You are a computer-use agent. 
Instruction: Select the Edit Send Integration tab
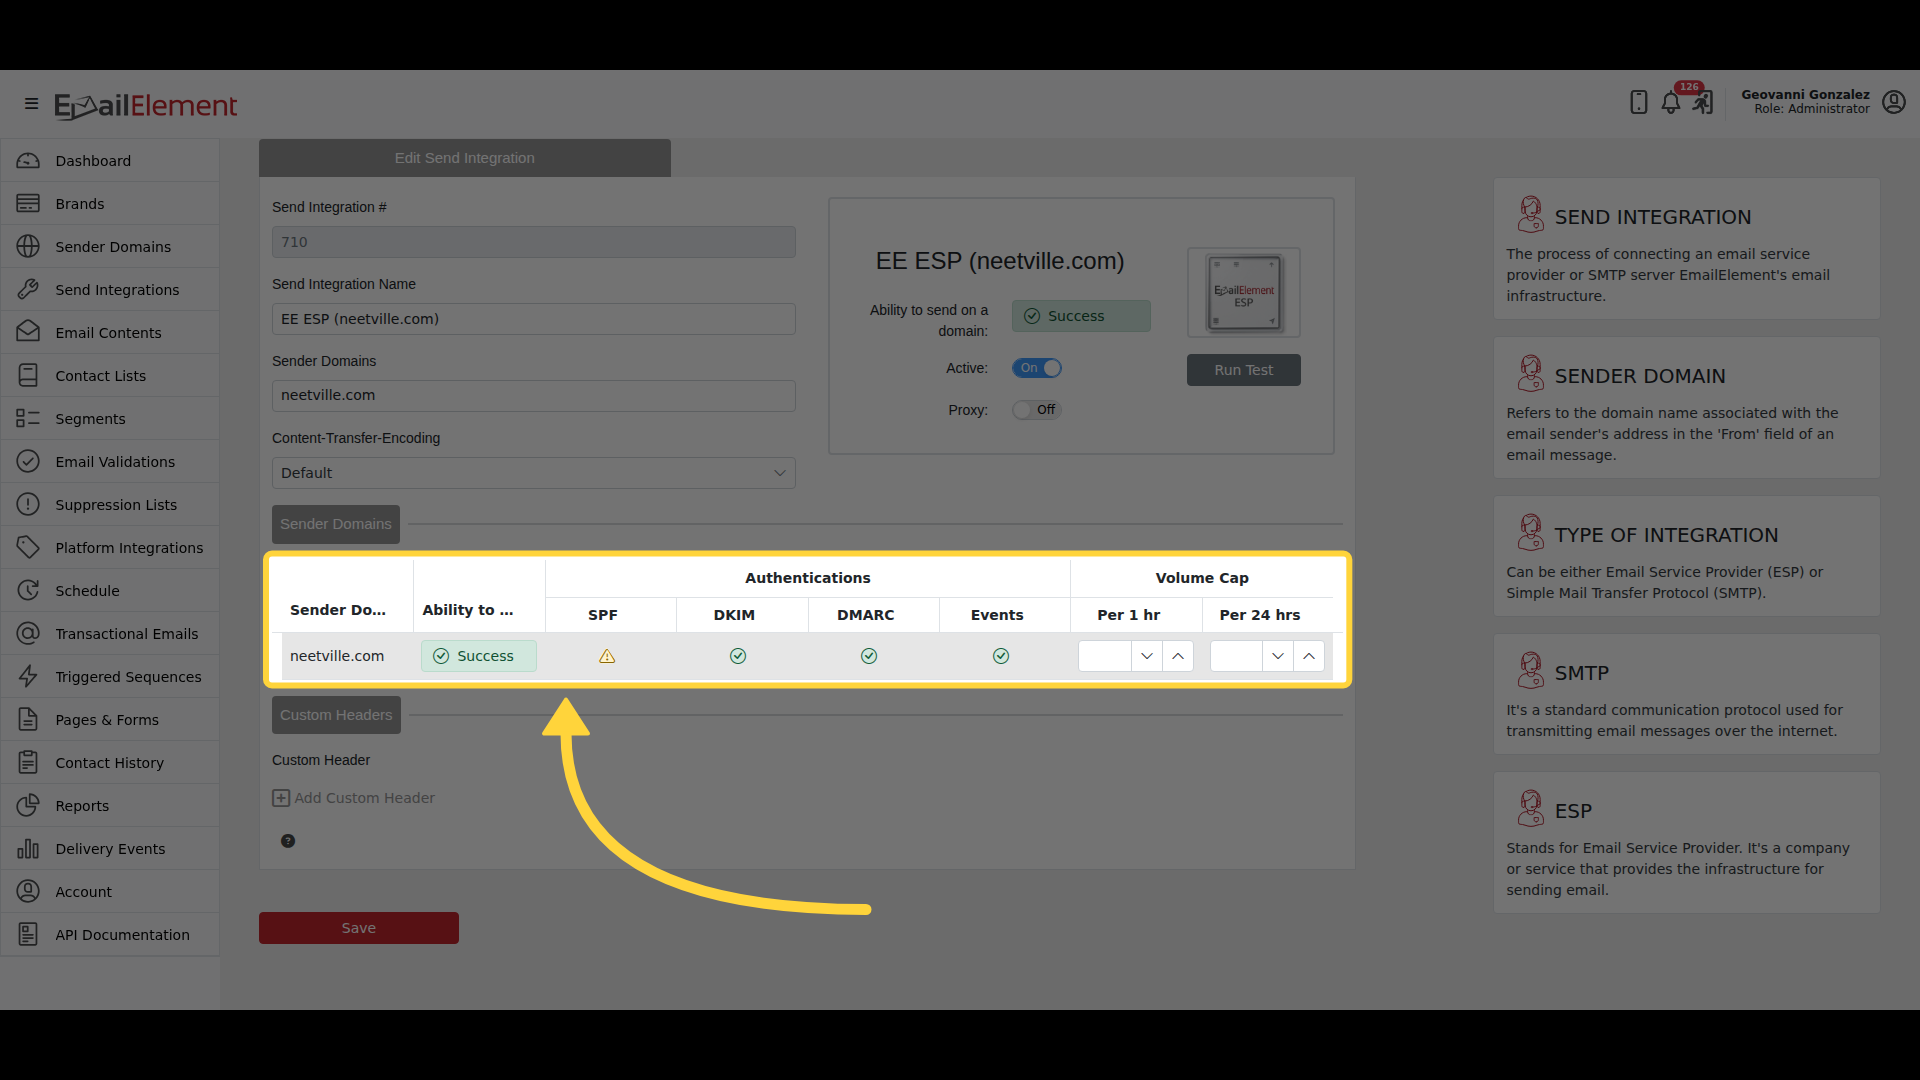465,158
